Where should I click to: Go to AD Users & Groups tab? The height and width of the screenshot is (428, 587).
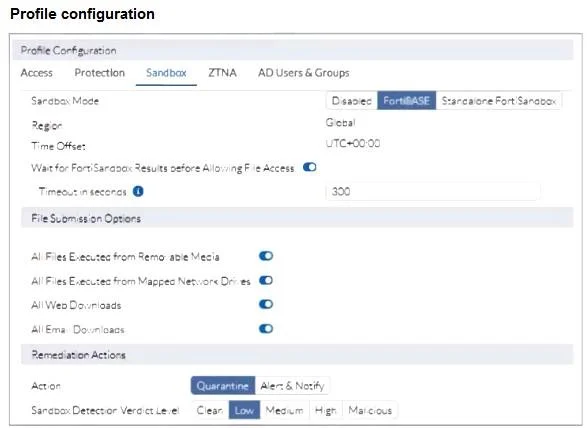coord(304,73)
